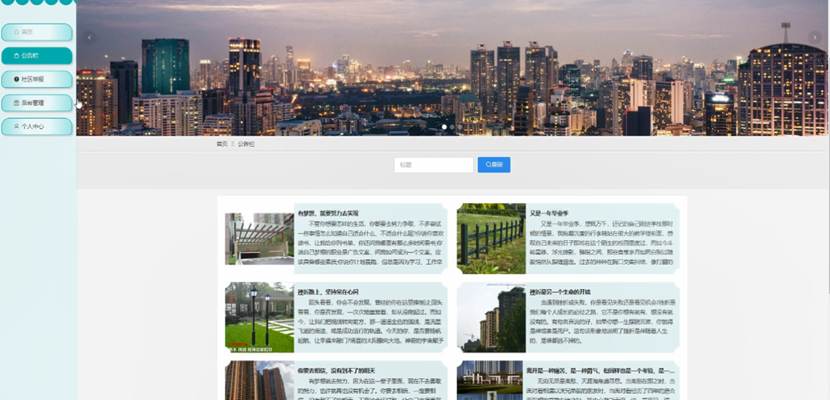The width and height of the screenshot is (830, 400).
Task: Open the article 挫折是另一个生命的开端
Action: tap(560, 292)
